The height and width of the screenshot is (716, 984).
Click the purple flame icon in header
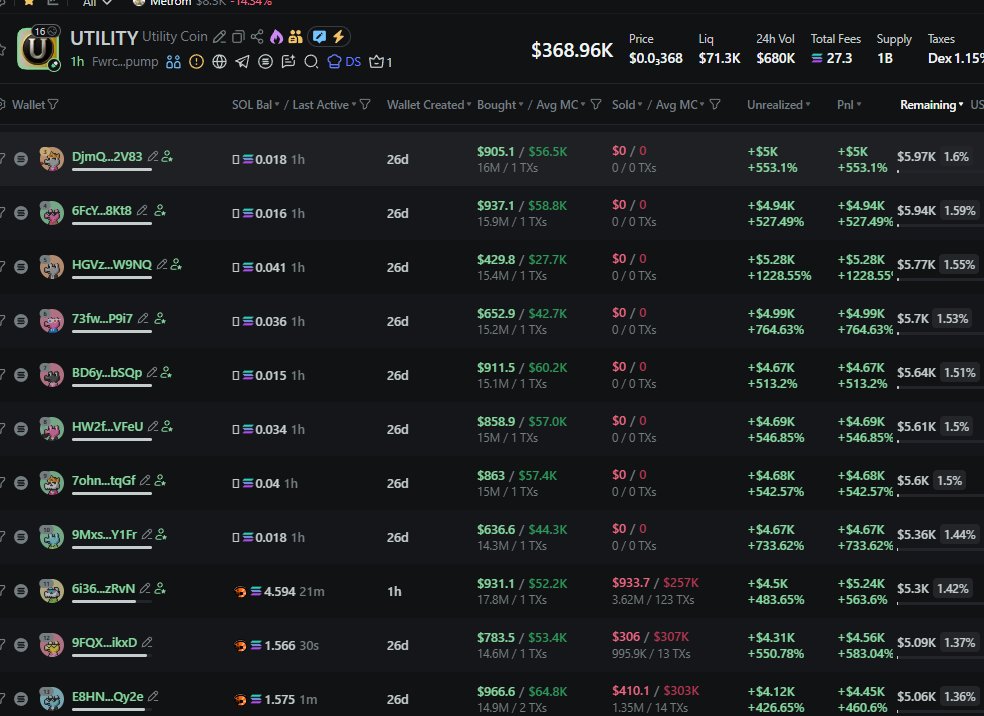[x=276, y=37]
